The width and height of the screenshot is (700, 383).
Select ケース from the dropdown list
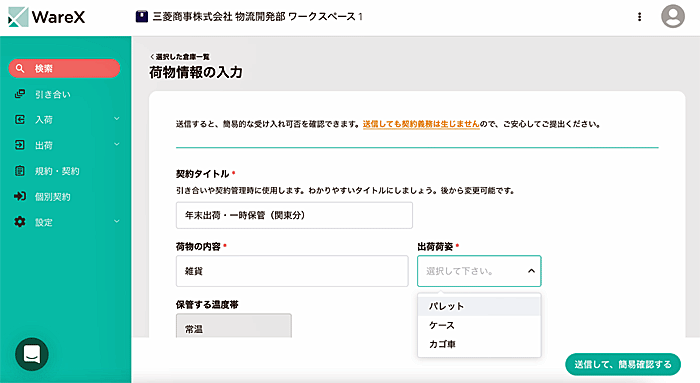coord(479,325)
